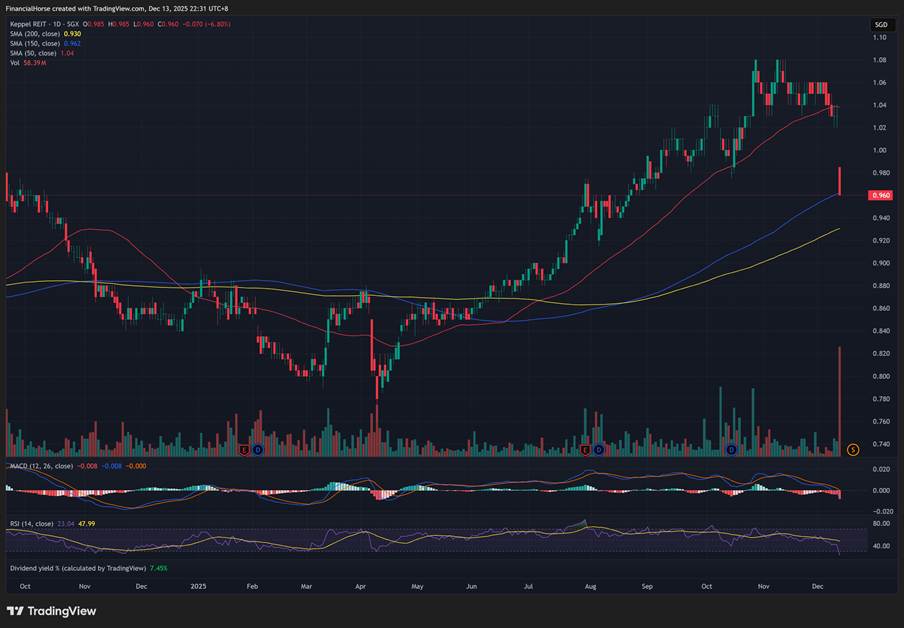The image size is (904, 628).
Task: Click the dividend D marker near August
Action: point(598,450)
